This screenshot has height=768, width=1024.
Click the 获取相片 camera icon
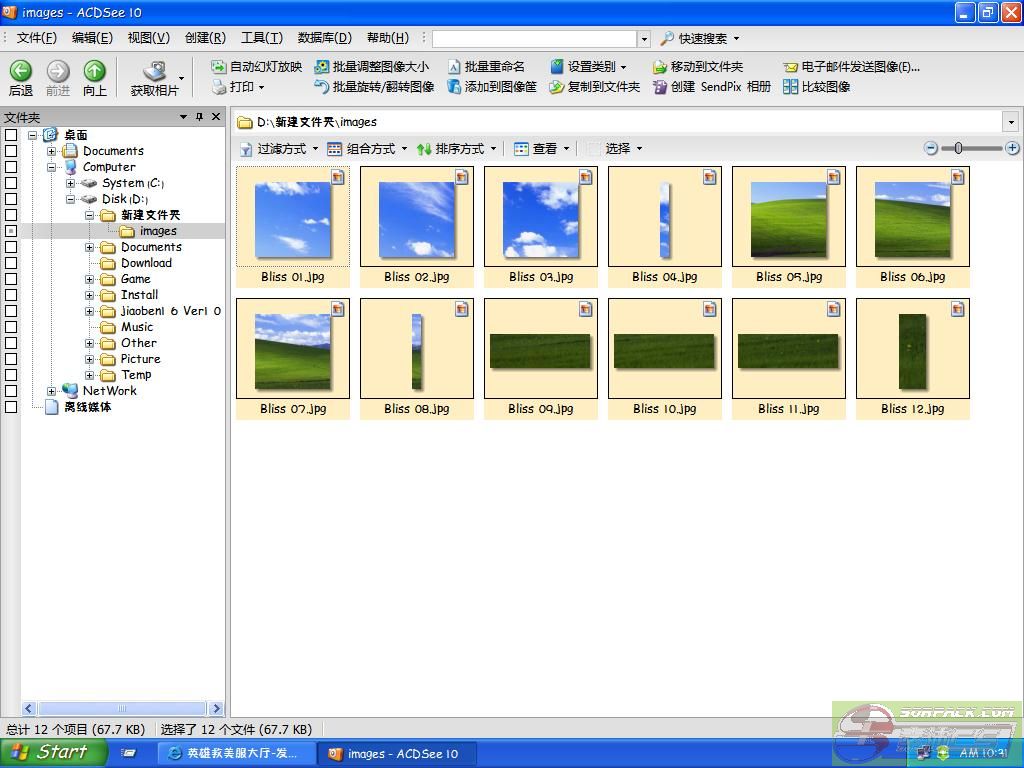(x=155, y=71)
